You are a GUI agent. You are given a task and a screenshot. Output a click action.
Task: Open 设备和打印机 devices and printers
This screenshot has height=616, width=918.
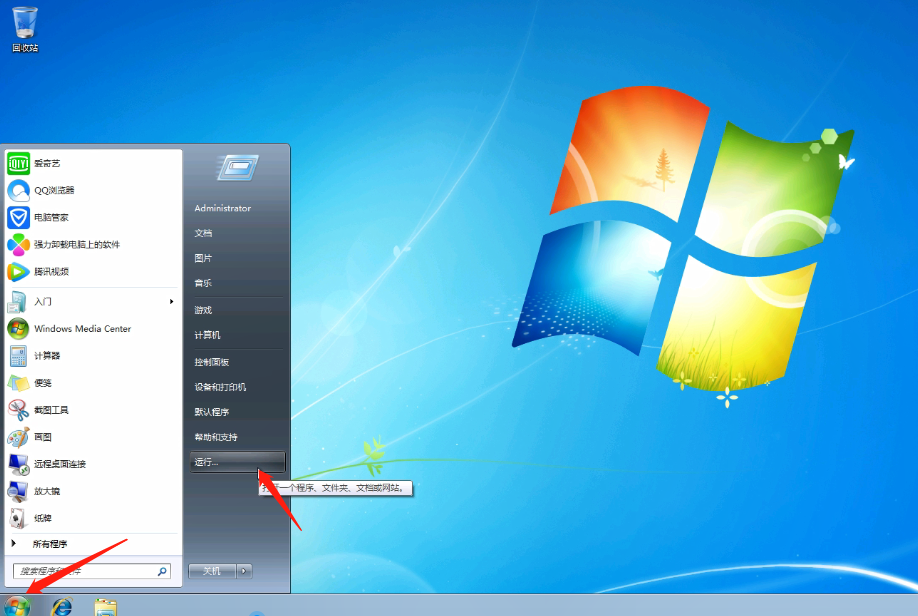[220, 387]
